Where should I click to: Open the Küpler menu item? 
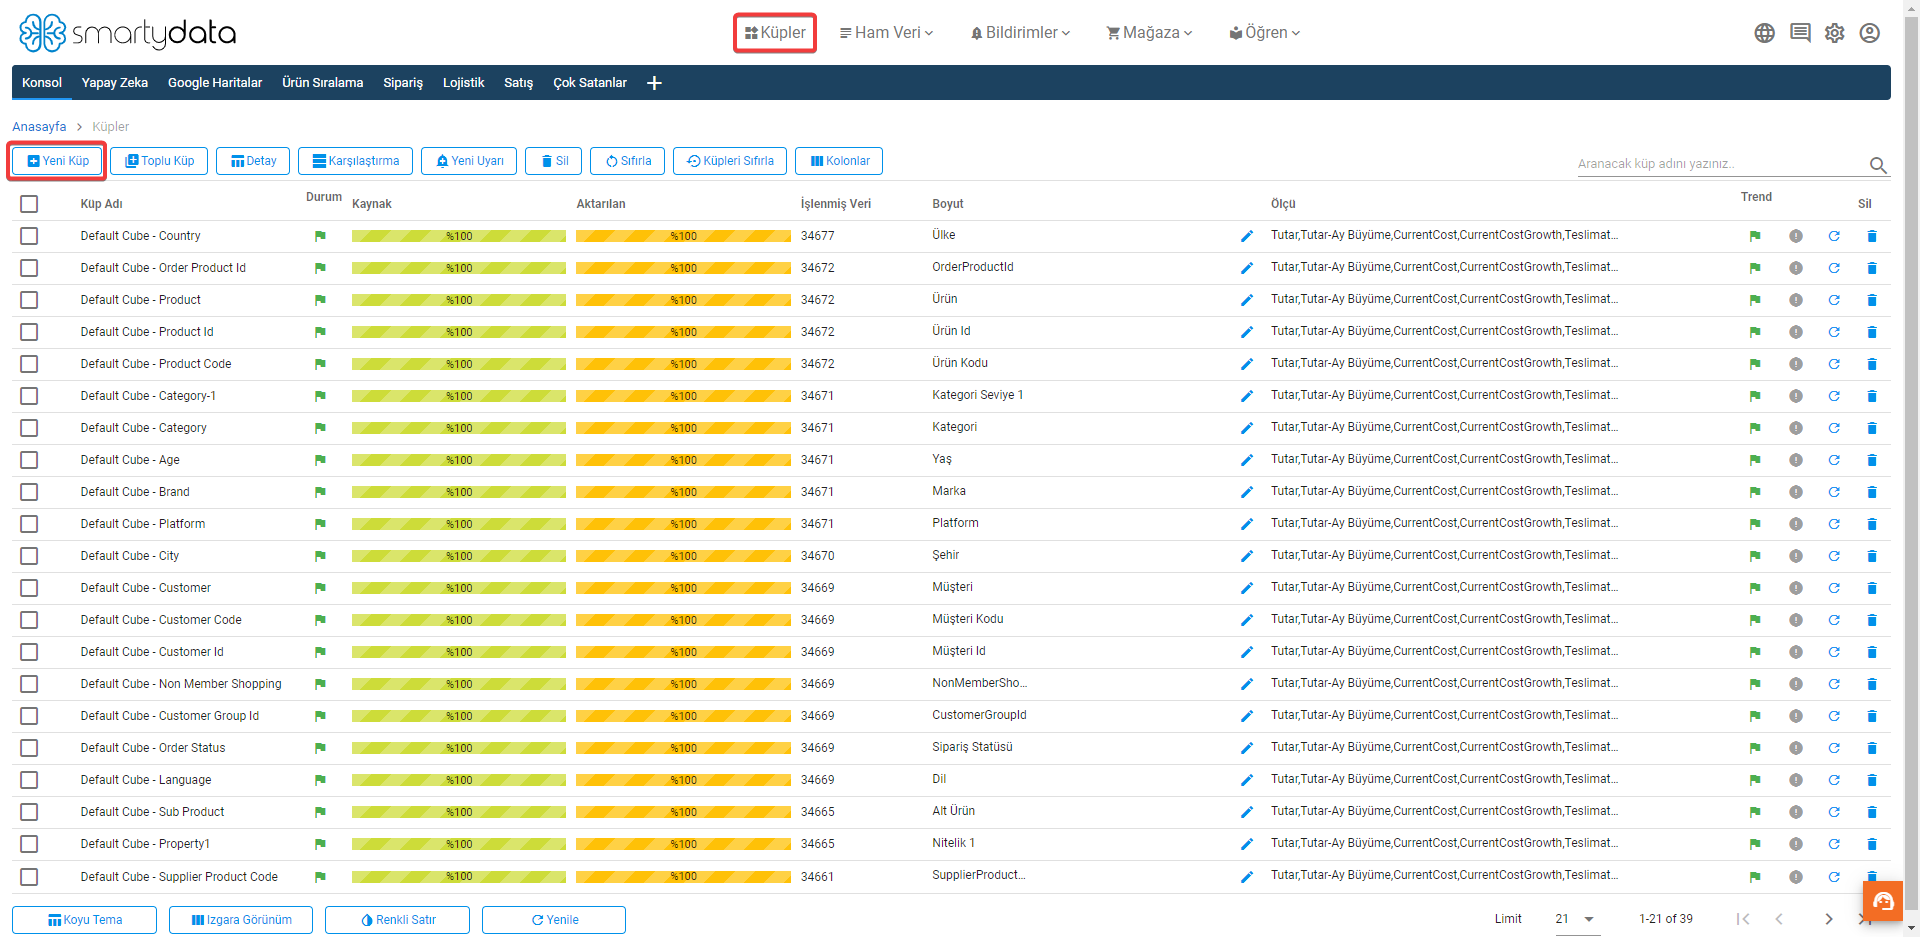point(775,33)
